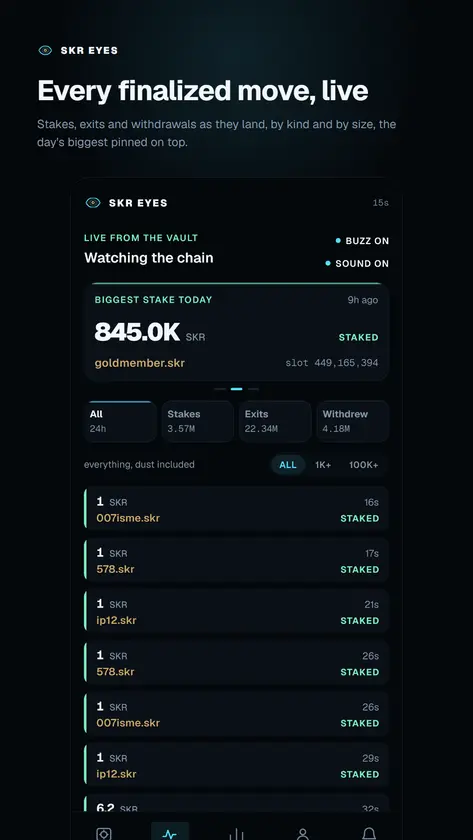Select the All 24h tab

[x=120, y=421]
